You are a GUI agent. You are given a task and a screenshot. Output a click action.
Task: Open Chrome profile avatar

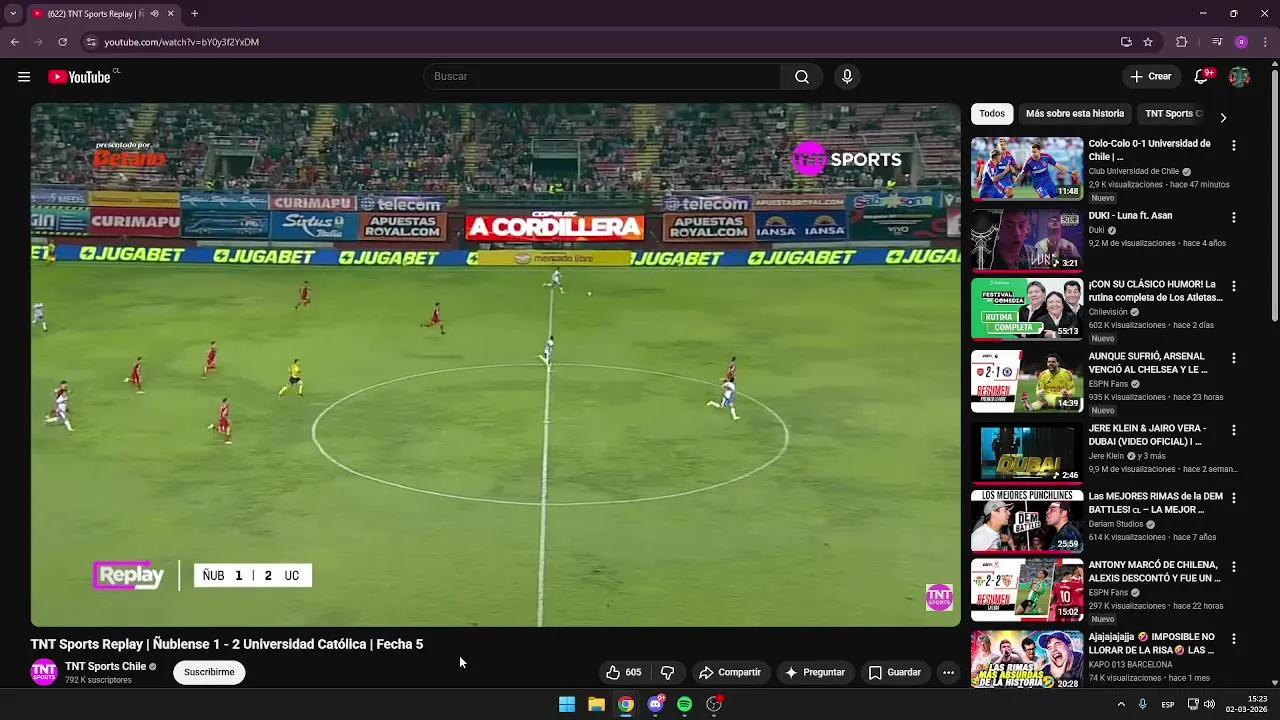click(1241, 42)
